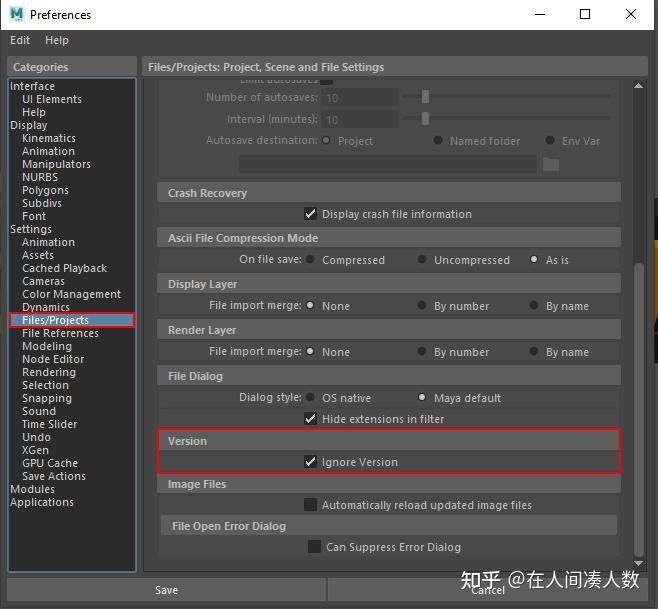Image resolution: width=658 pixels, height=609 pixels.
Task: Set Display Layer merge to By number
Action: pos(422,305)
